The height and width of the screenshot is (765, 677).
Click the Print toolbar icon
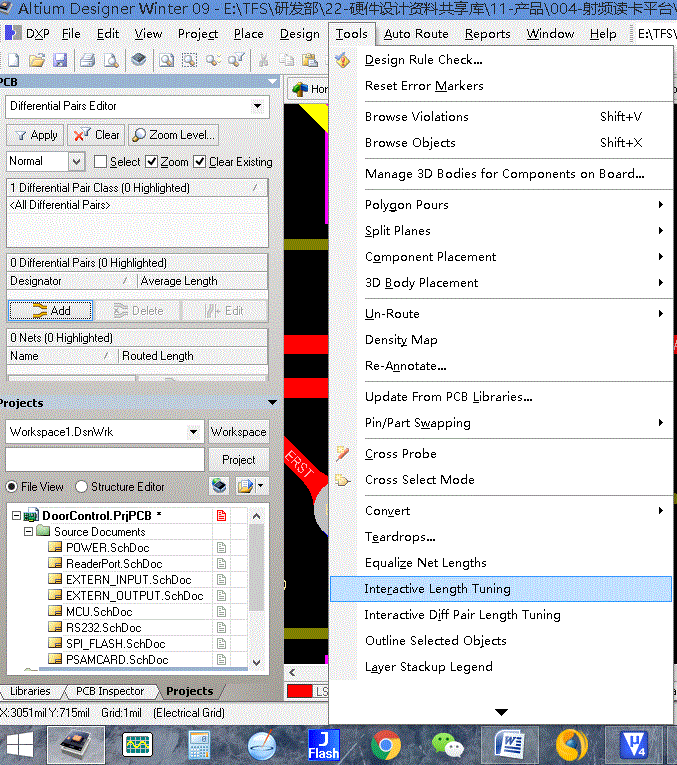point(87,60)
